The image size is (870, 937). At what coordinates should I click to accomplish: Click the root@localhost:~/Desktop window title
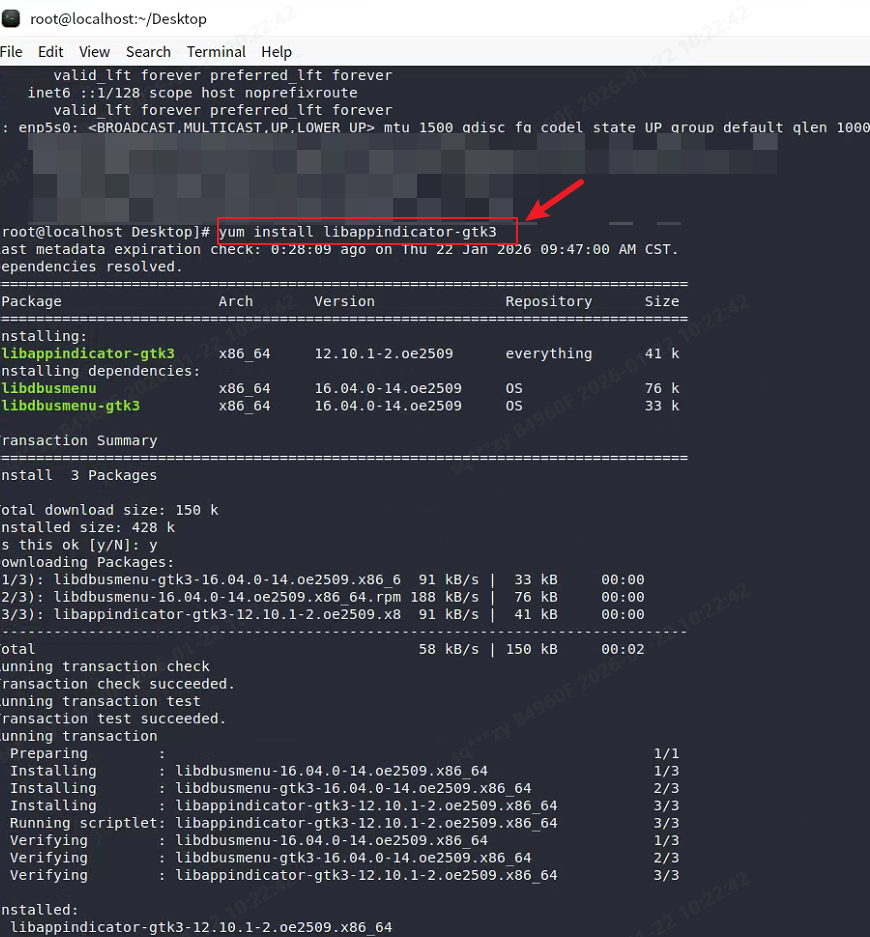(x=118, y=19)
